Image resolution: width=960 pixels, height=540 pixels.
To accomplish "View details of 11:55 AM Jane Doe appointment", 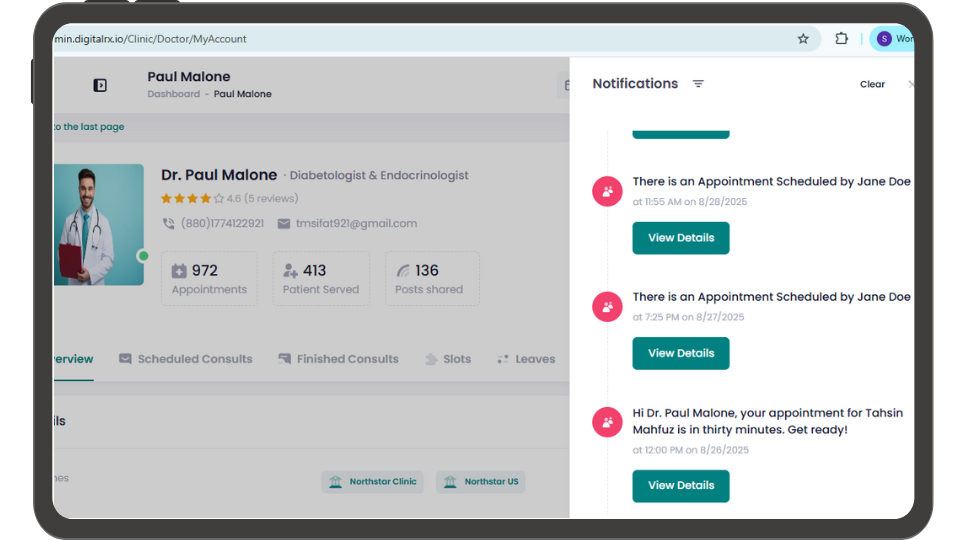I will point(681,238).
